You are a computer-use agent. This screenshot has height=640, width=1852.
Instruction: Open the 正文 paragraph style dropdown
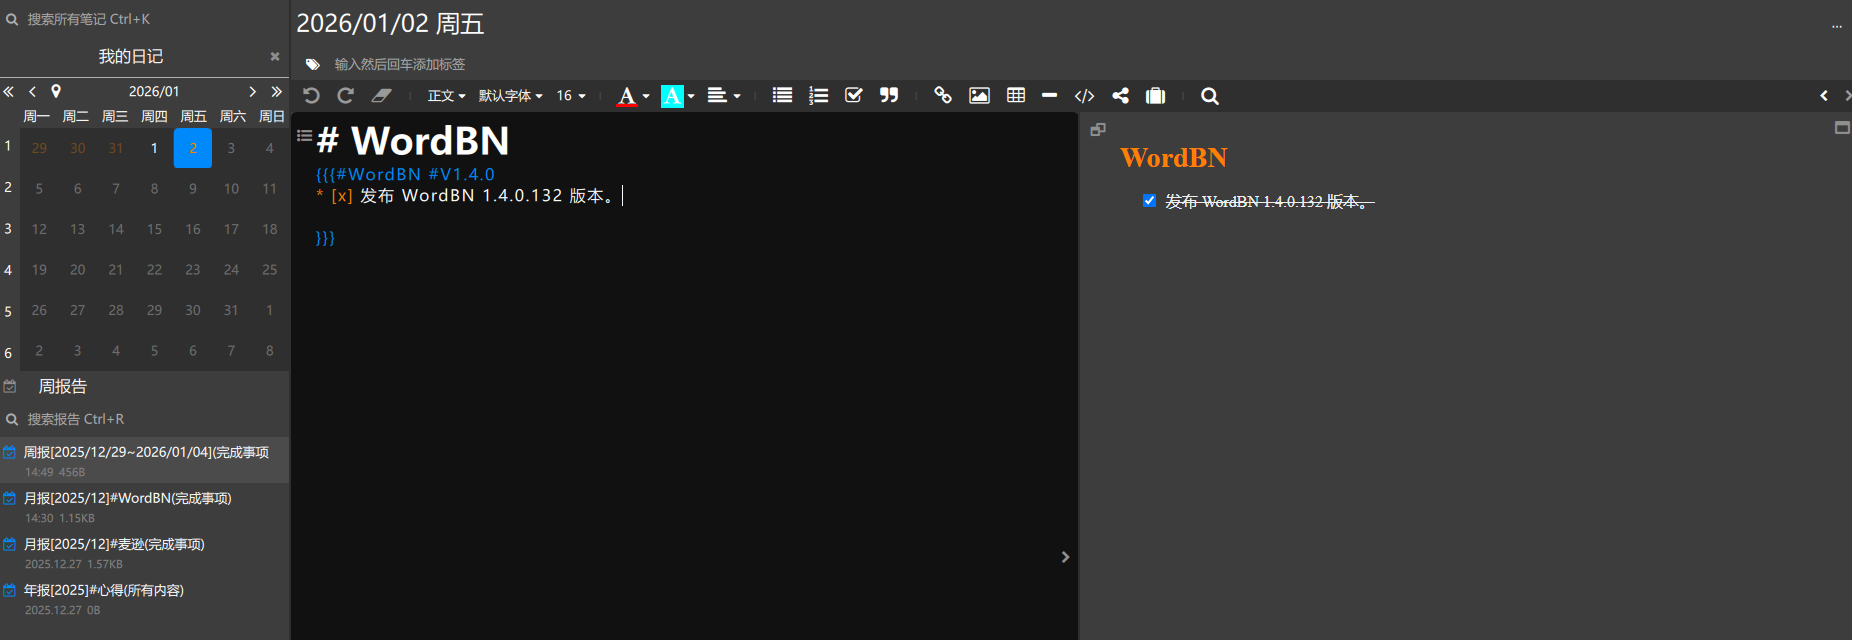coord(446,96)
